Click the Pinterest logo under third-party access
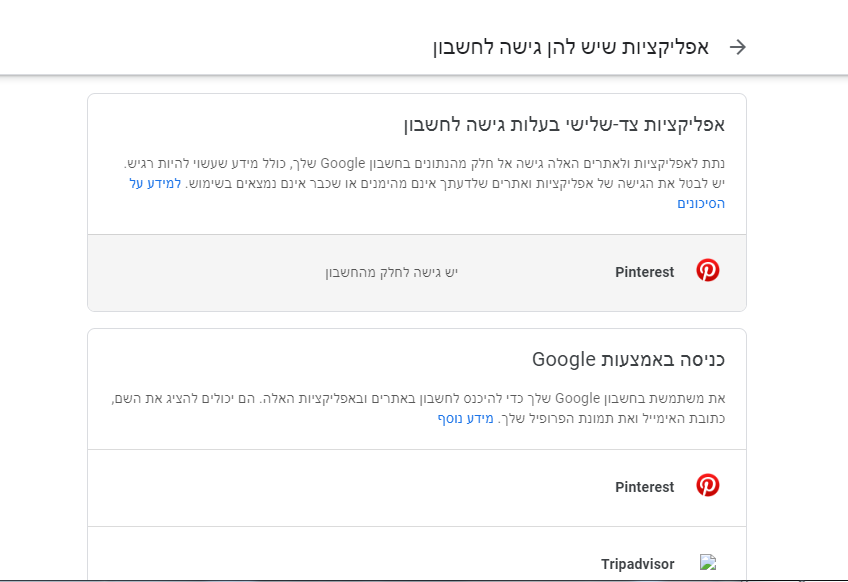 click(x=708, y=271)
